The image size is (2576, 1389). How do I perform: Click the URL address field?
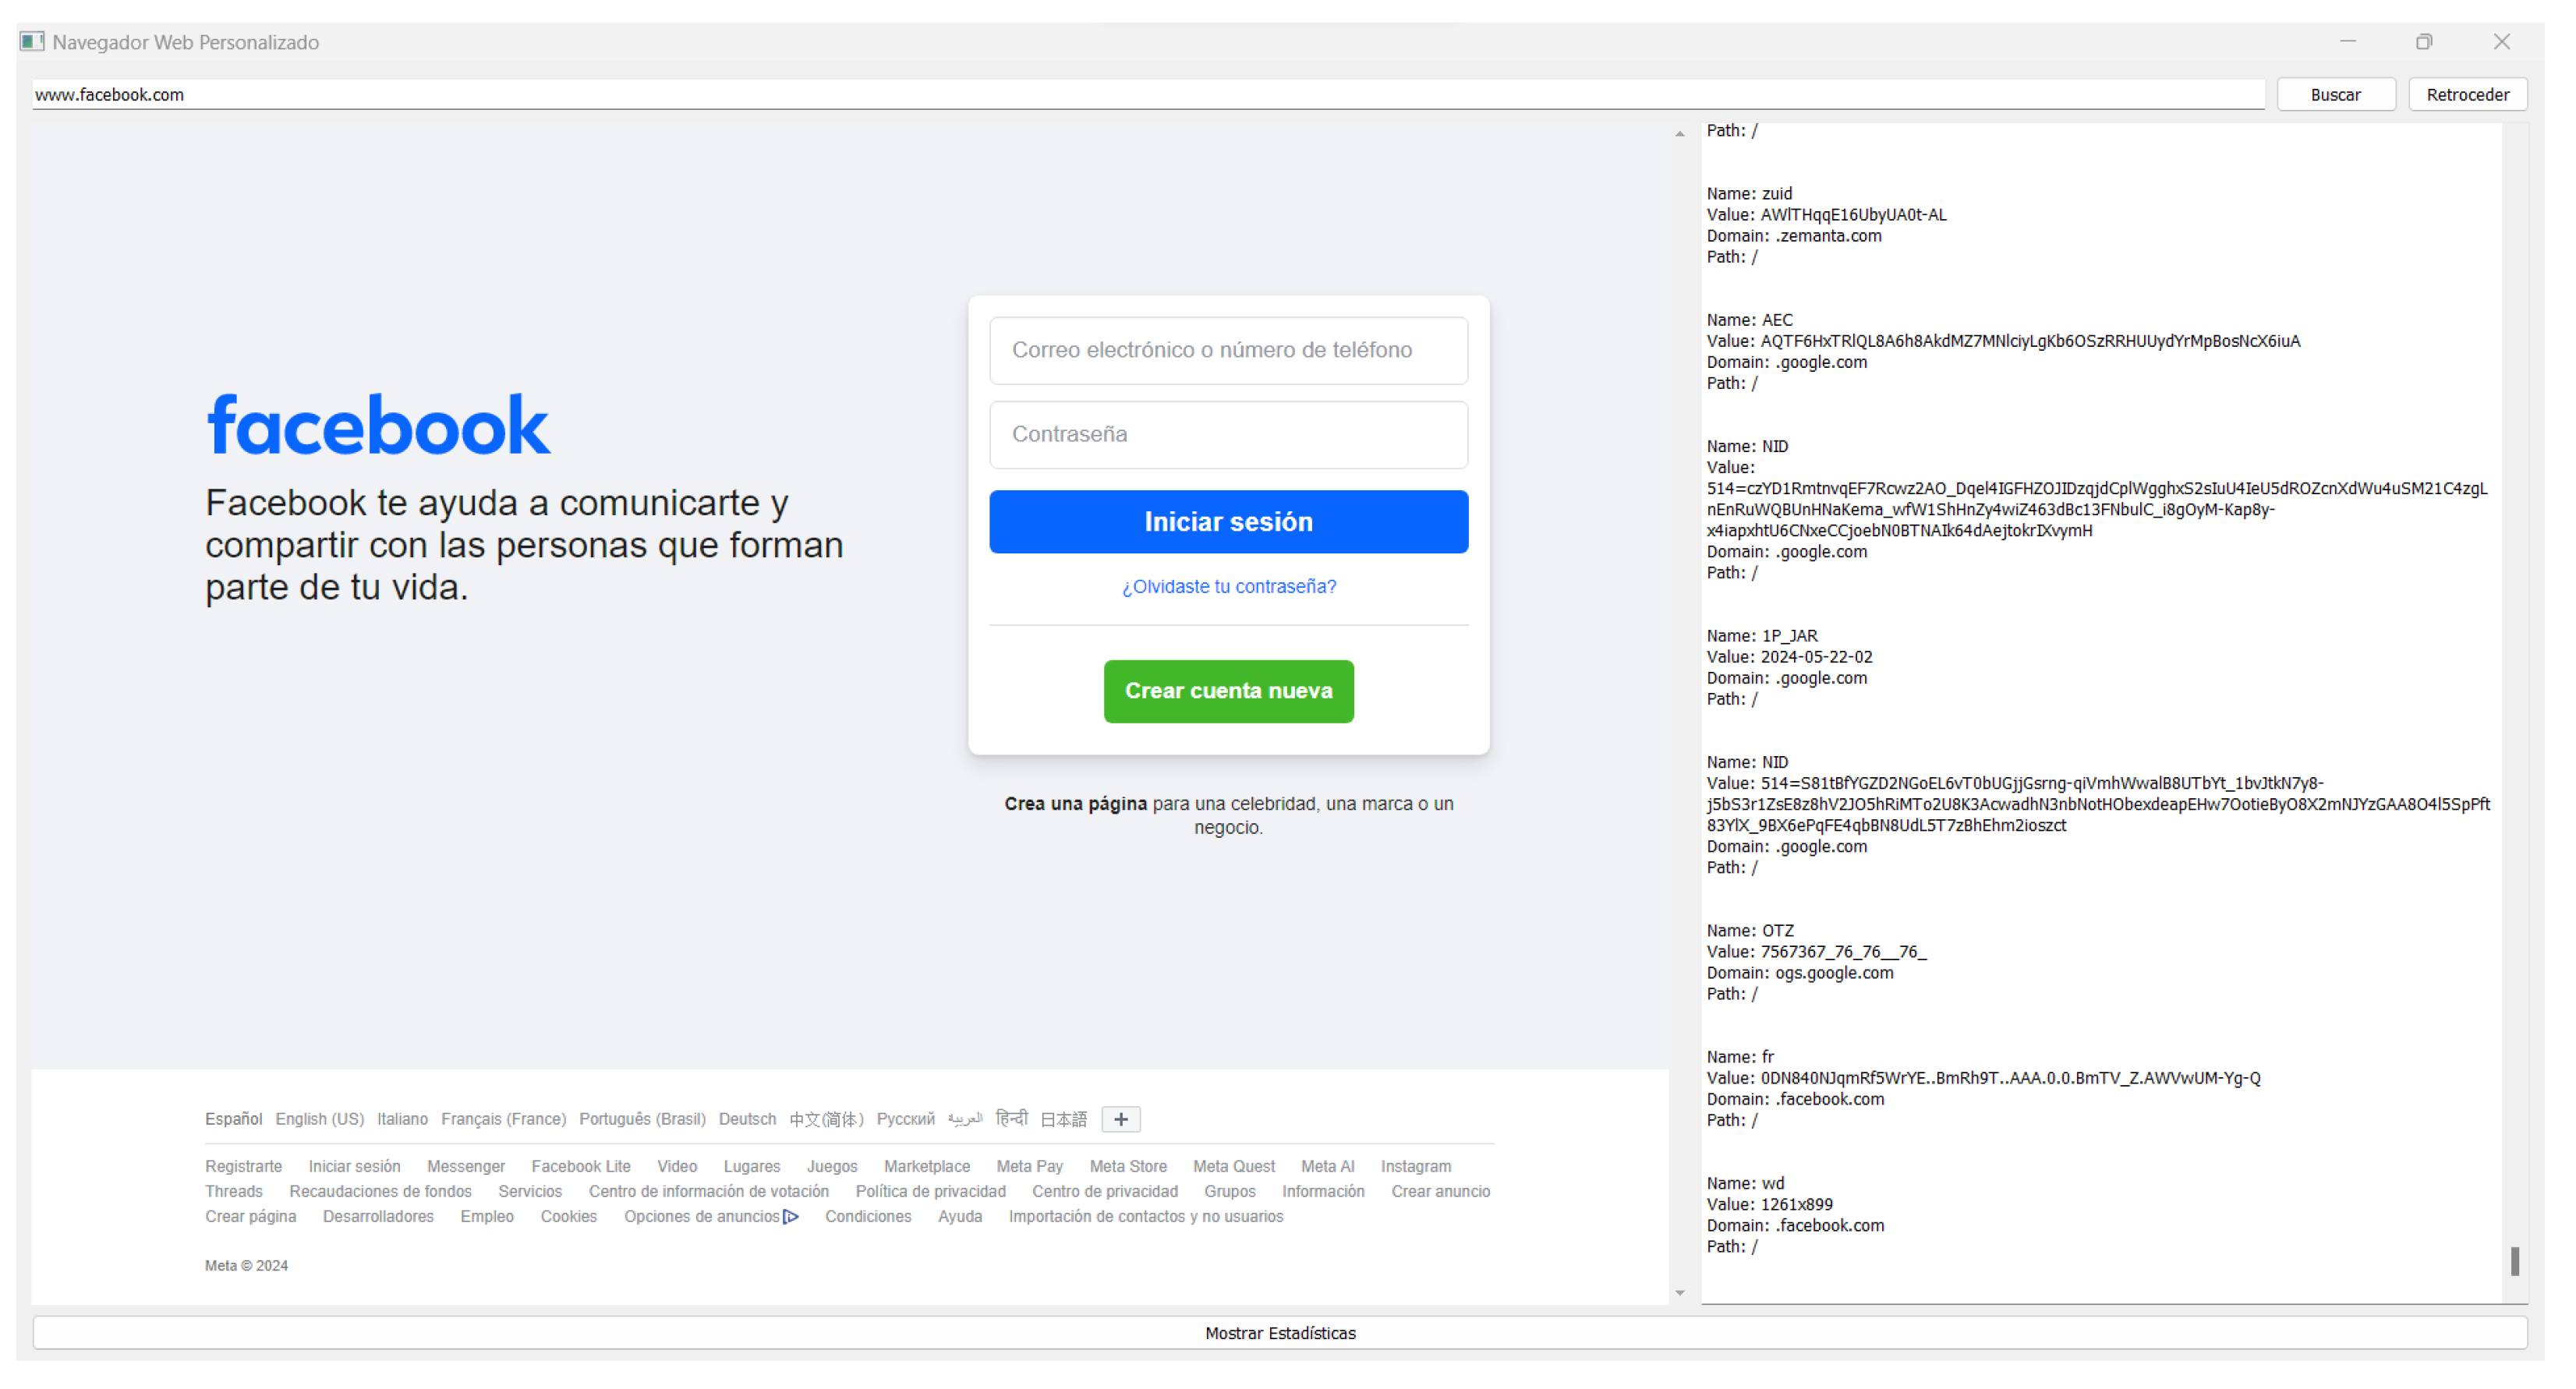tap(1146, 95)
